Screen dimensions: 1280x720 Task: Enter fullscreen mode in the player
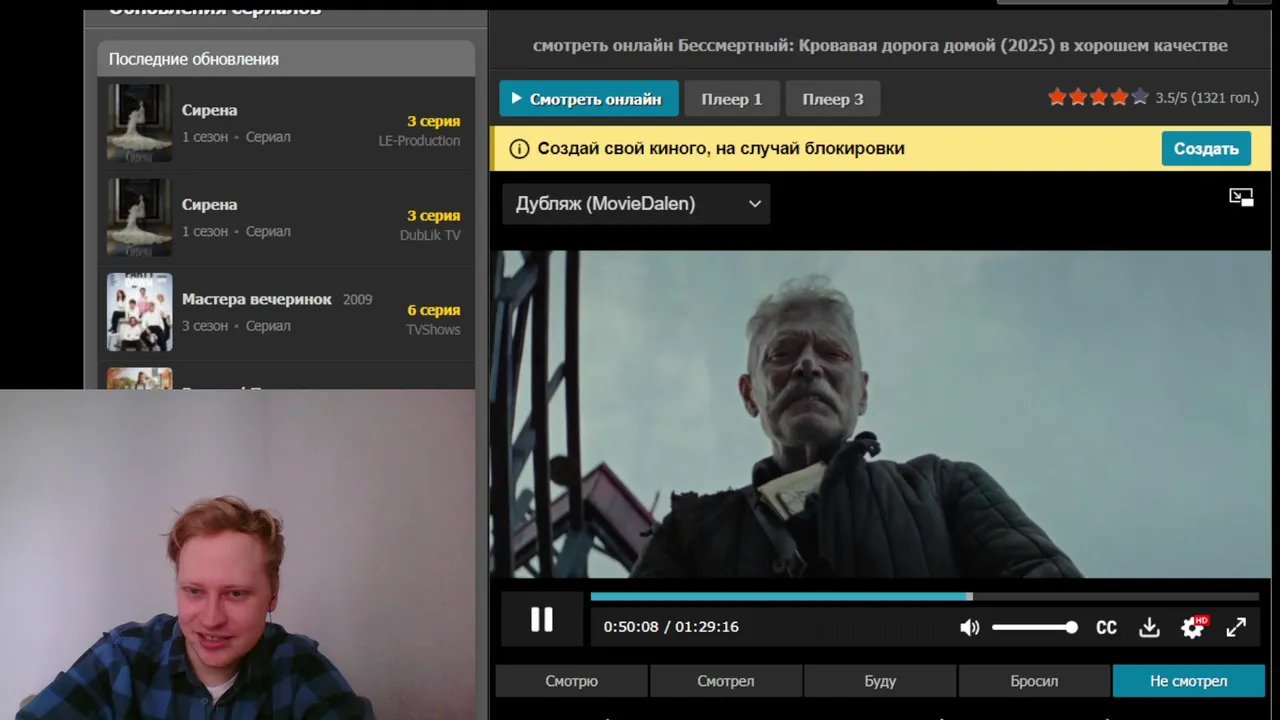click(1236, 627)
